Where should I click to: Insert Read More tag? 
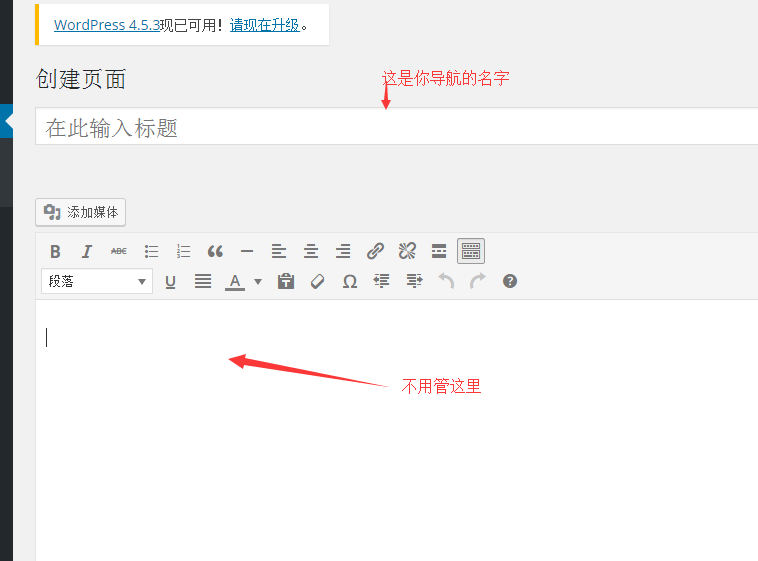pos(439,251)
